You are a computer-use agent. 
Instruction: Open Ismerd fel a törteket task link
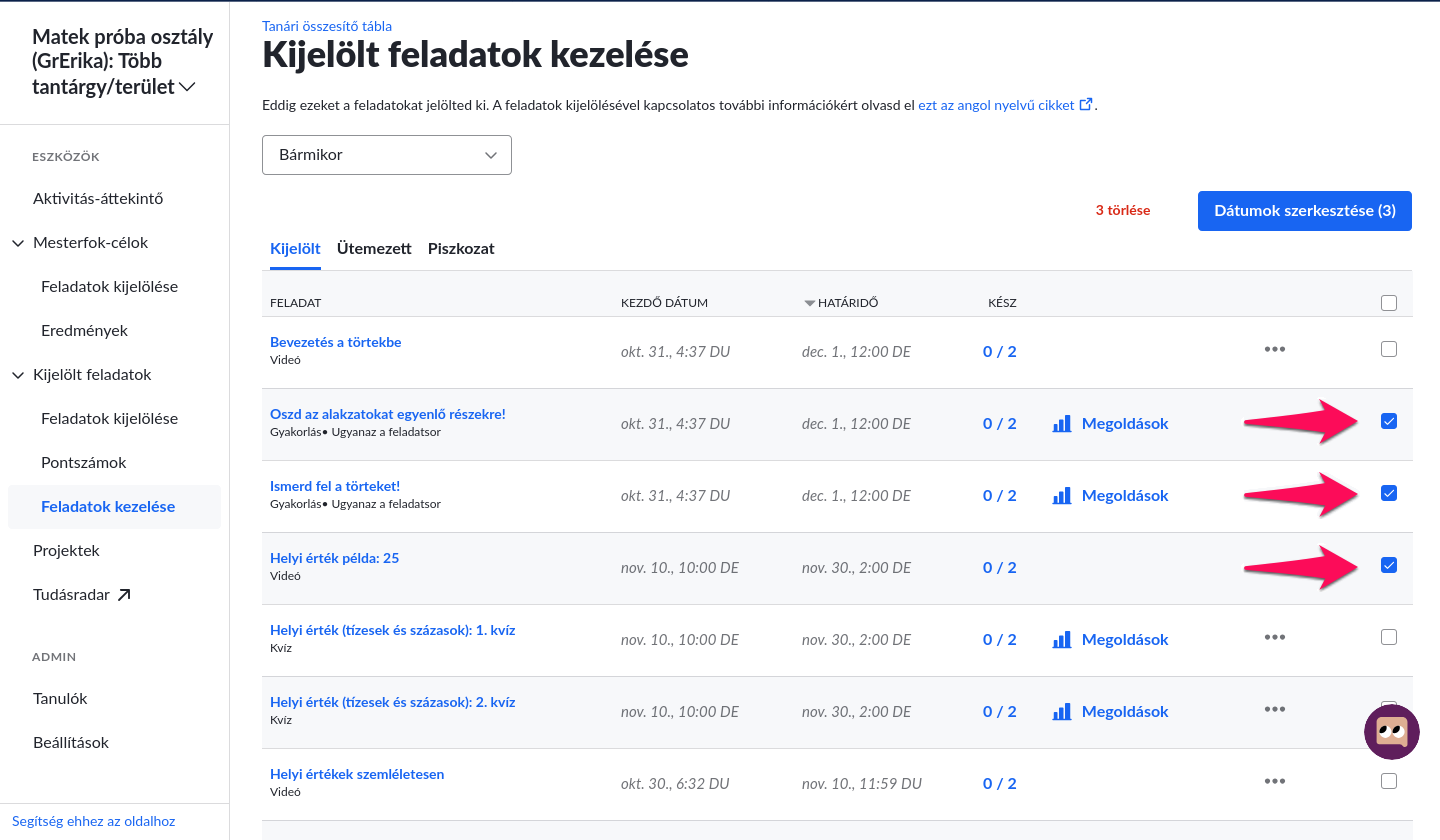click(335, 486)
